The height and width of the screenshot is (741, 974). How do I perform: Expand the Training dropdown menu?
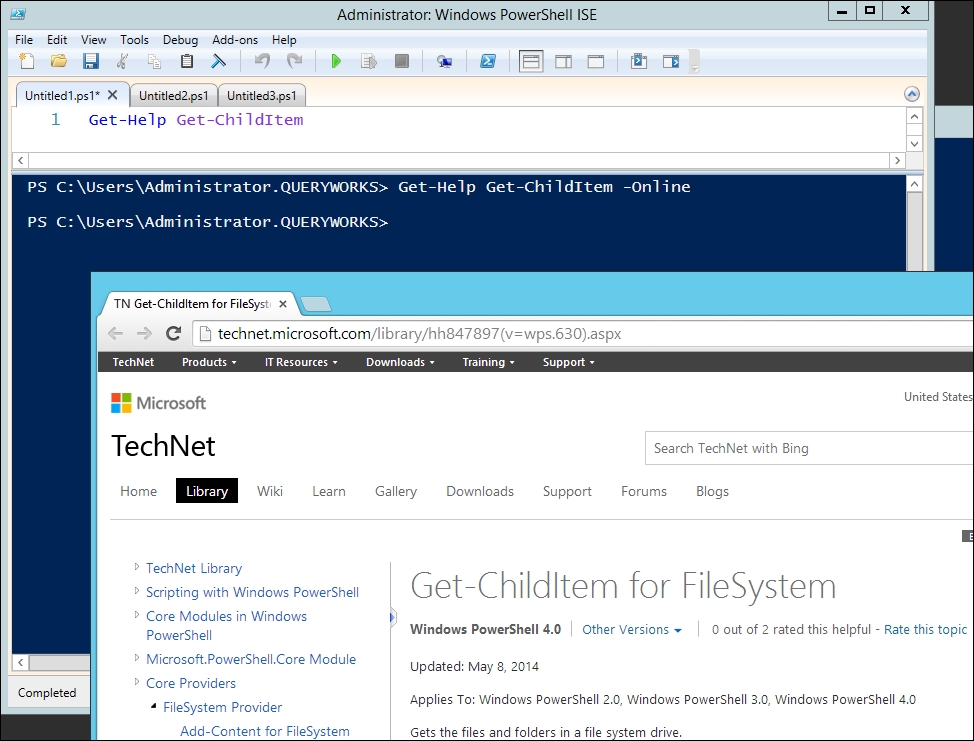[x=488, y=362]
